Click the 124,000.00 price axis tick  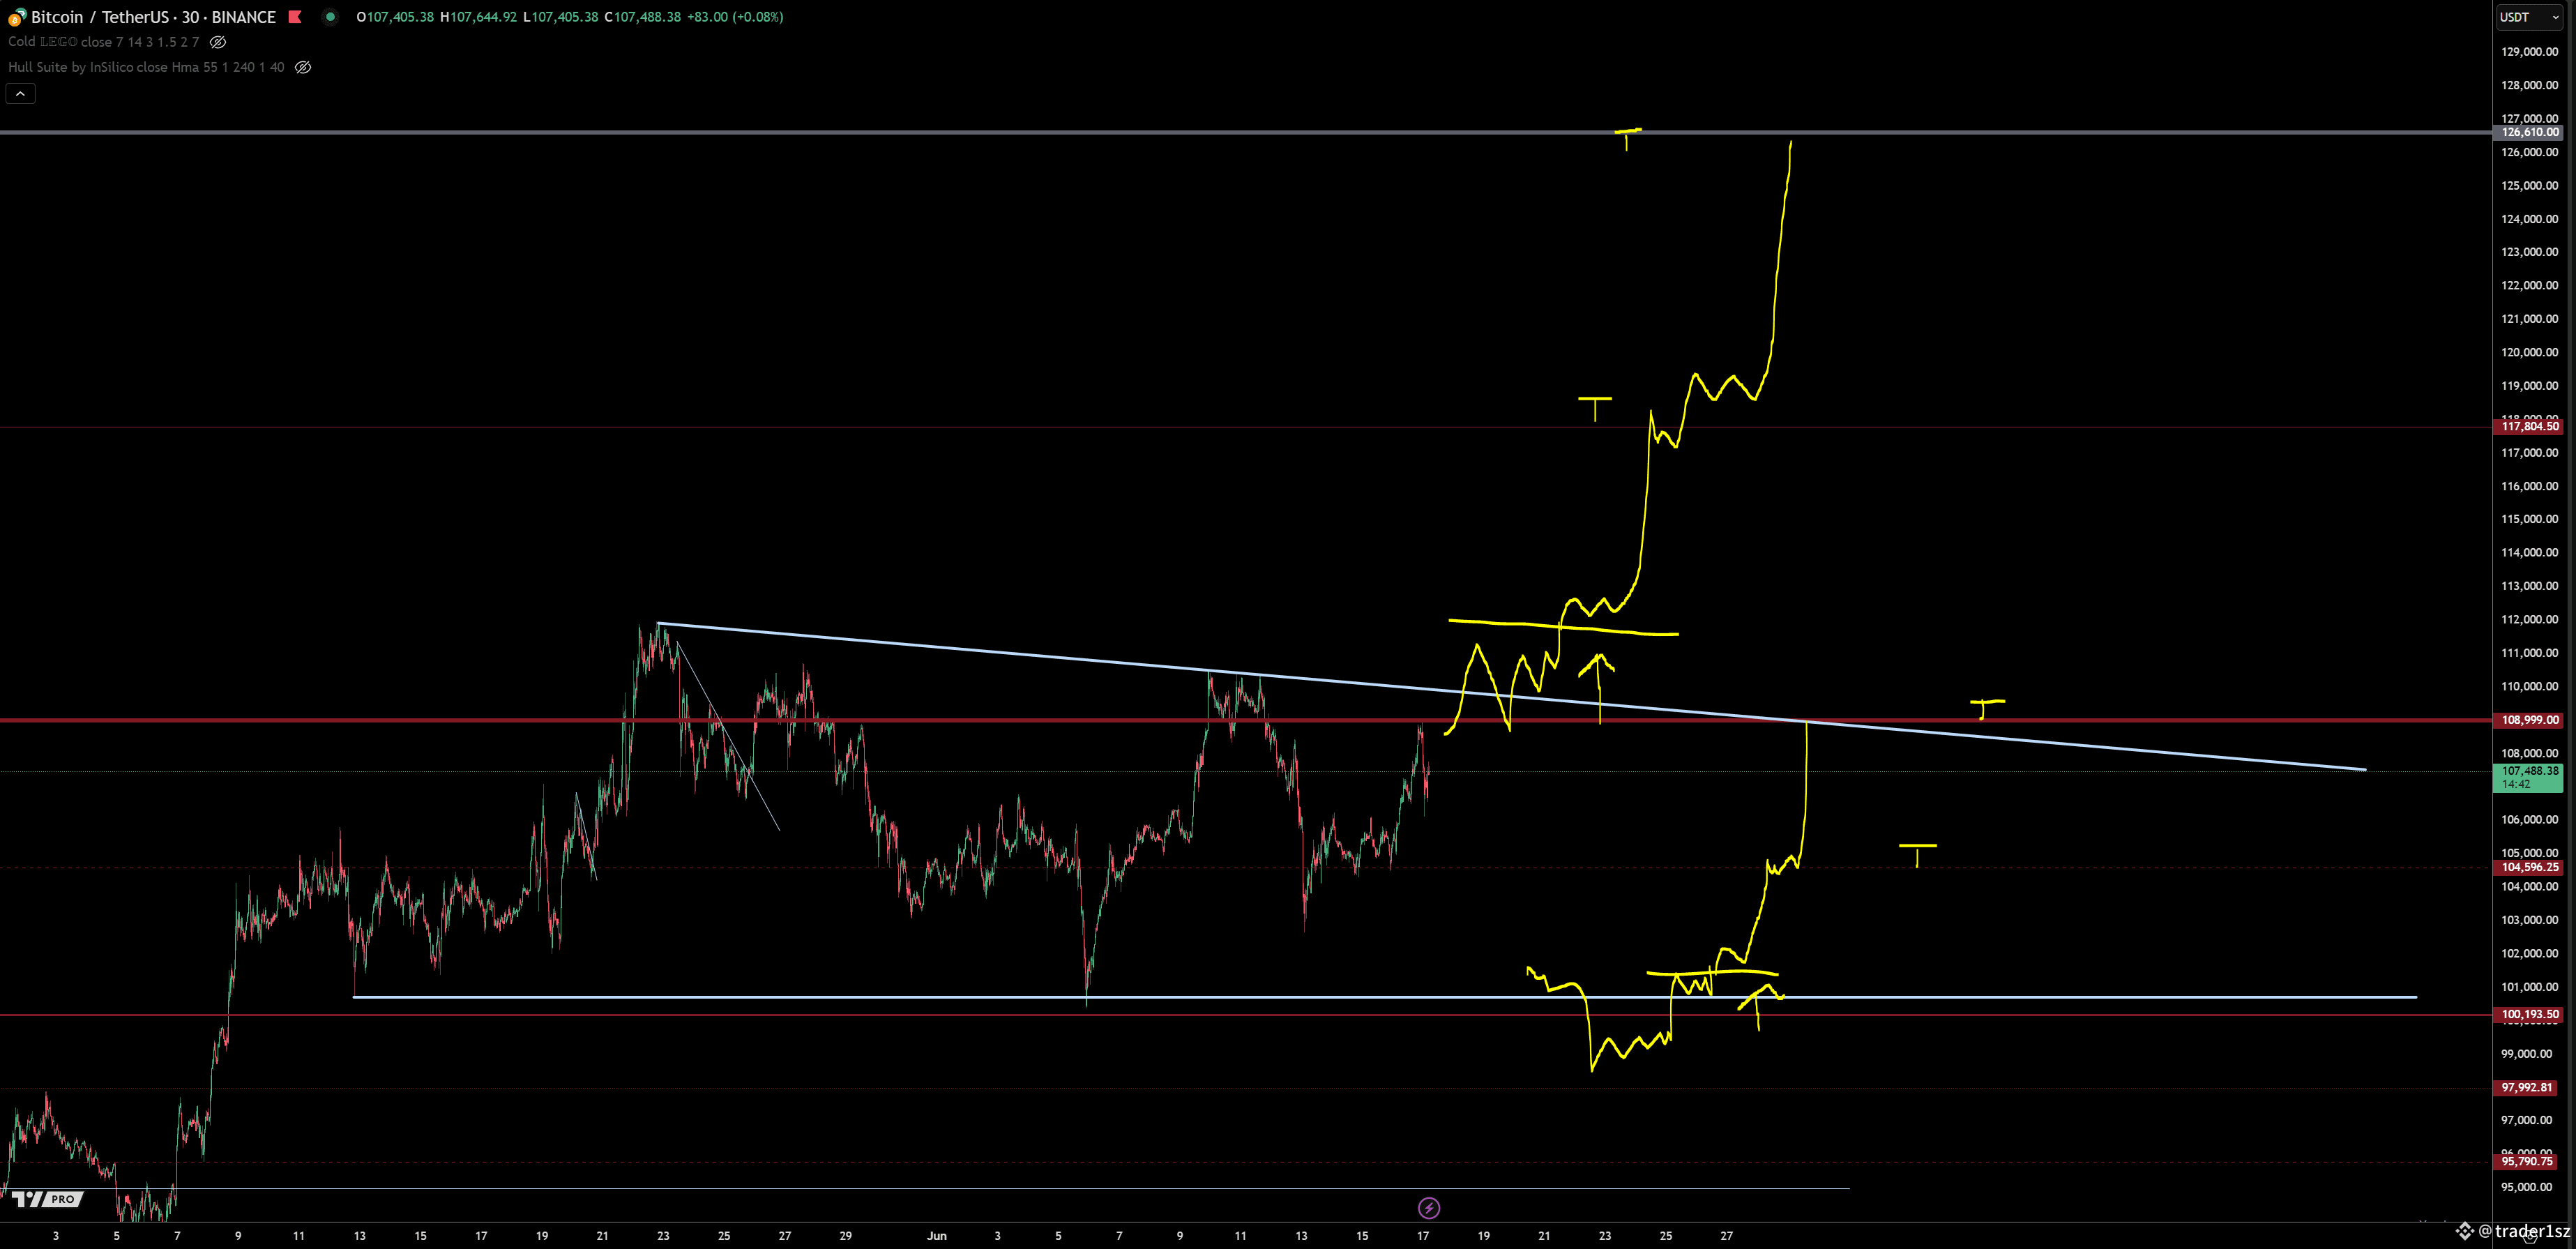(2529, 219)
